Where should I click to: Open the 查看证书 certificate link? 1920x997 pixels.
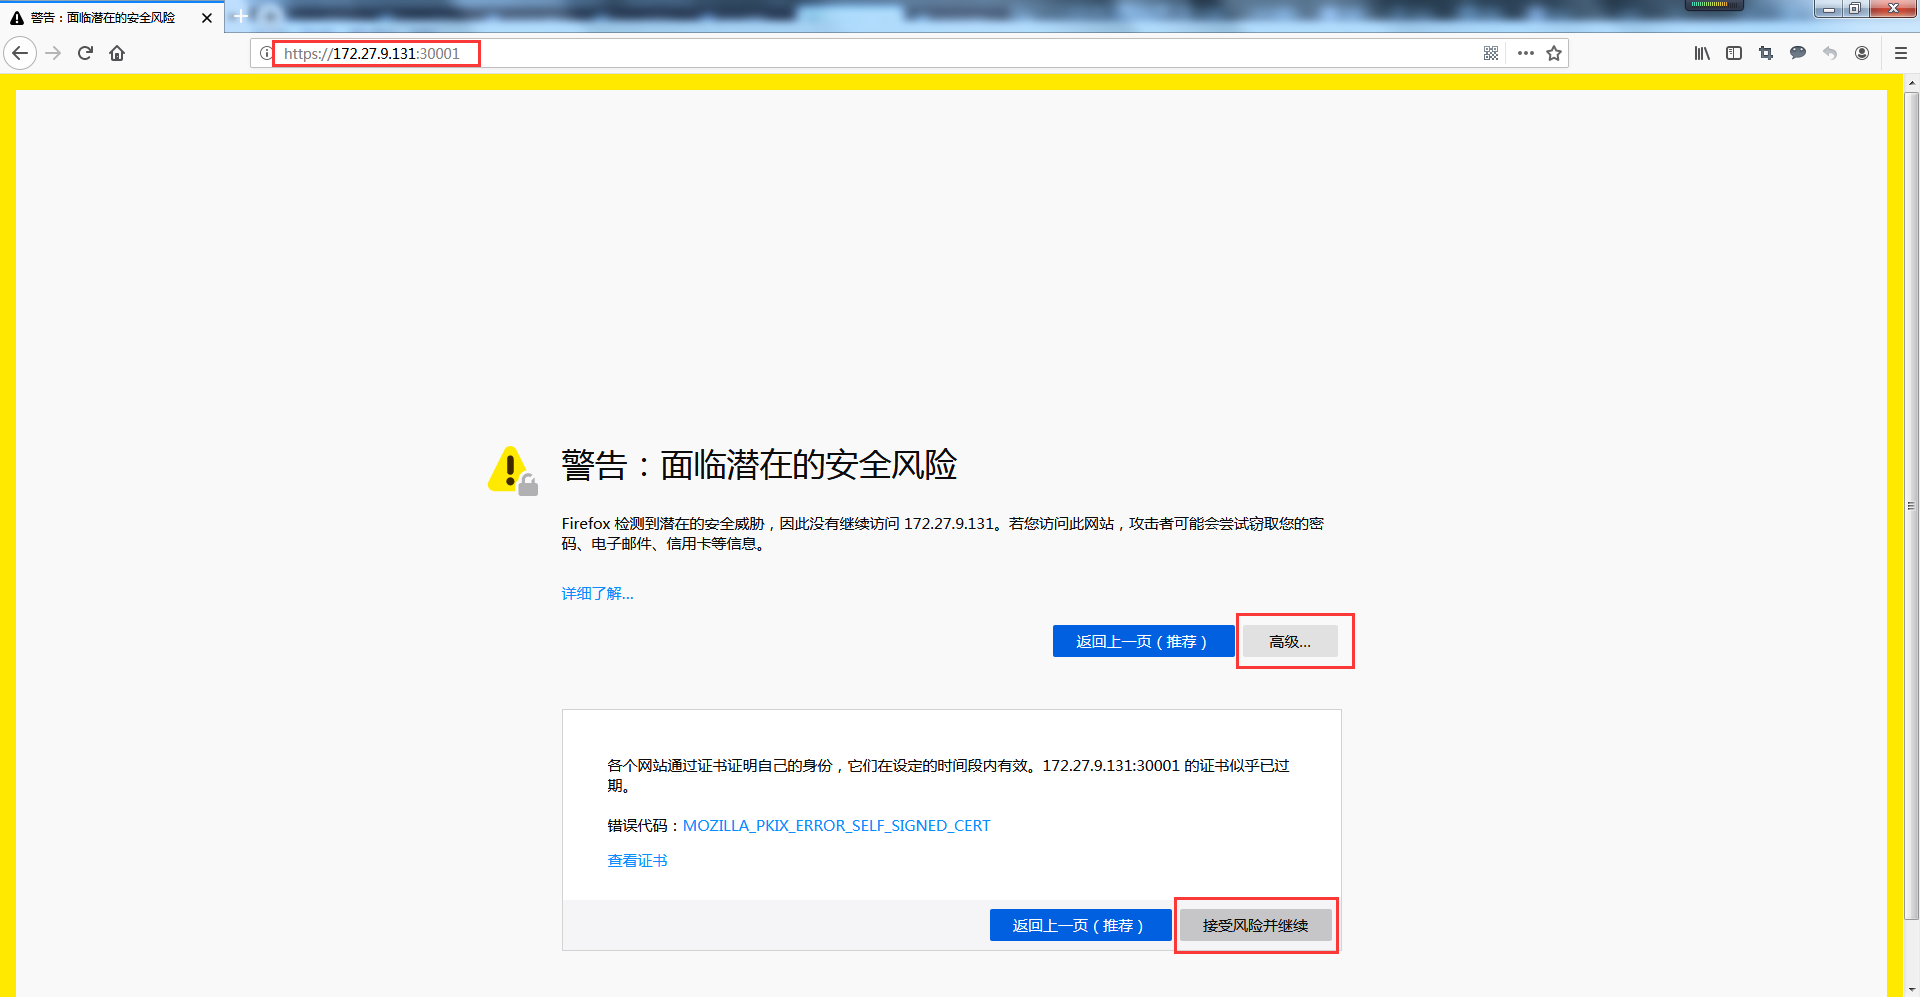coord(637,860)
